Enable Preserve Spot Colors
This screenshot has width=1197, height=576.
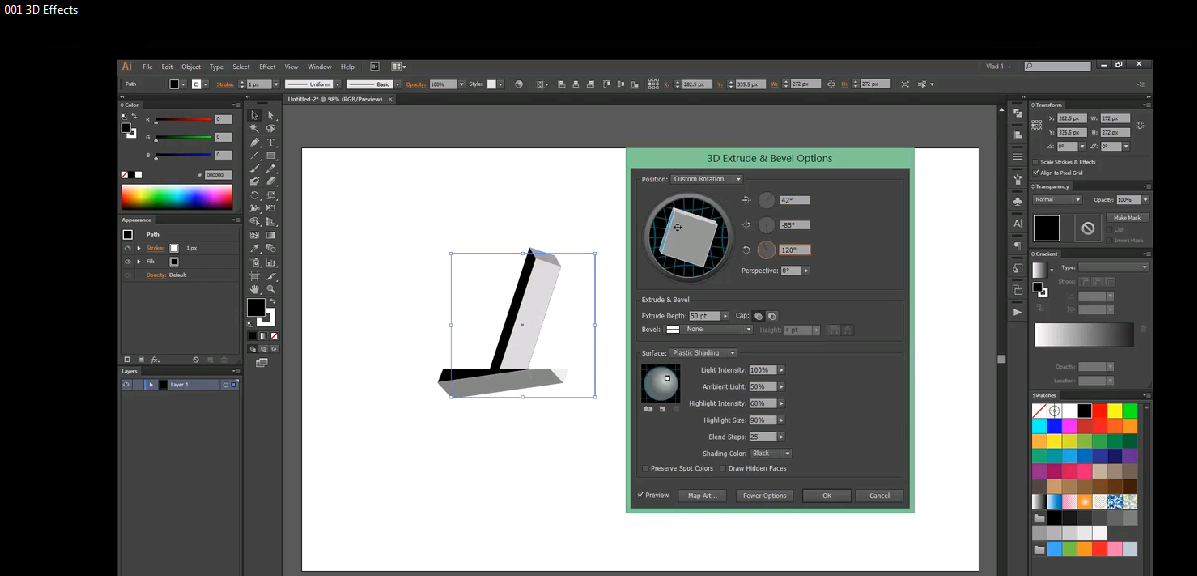pos(645,469)
